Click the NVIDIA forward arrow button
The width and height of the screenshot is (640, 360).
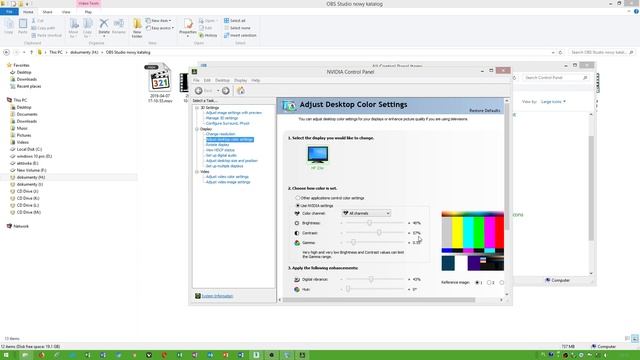click(226, 91)
